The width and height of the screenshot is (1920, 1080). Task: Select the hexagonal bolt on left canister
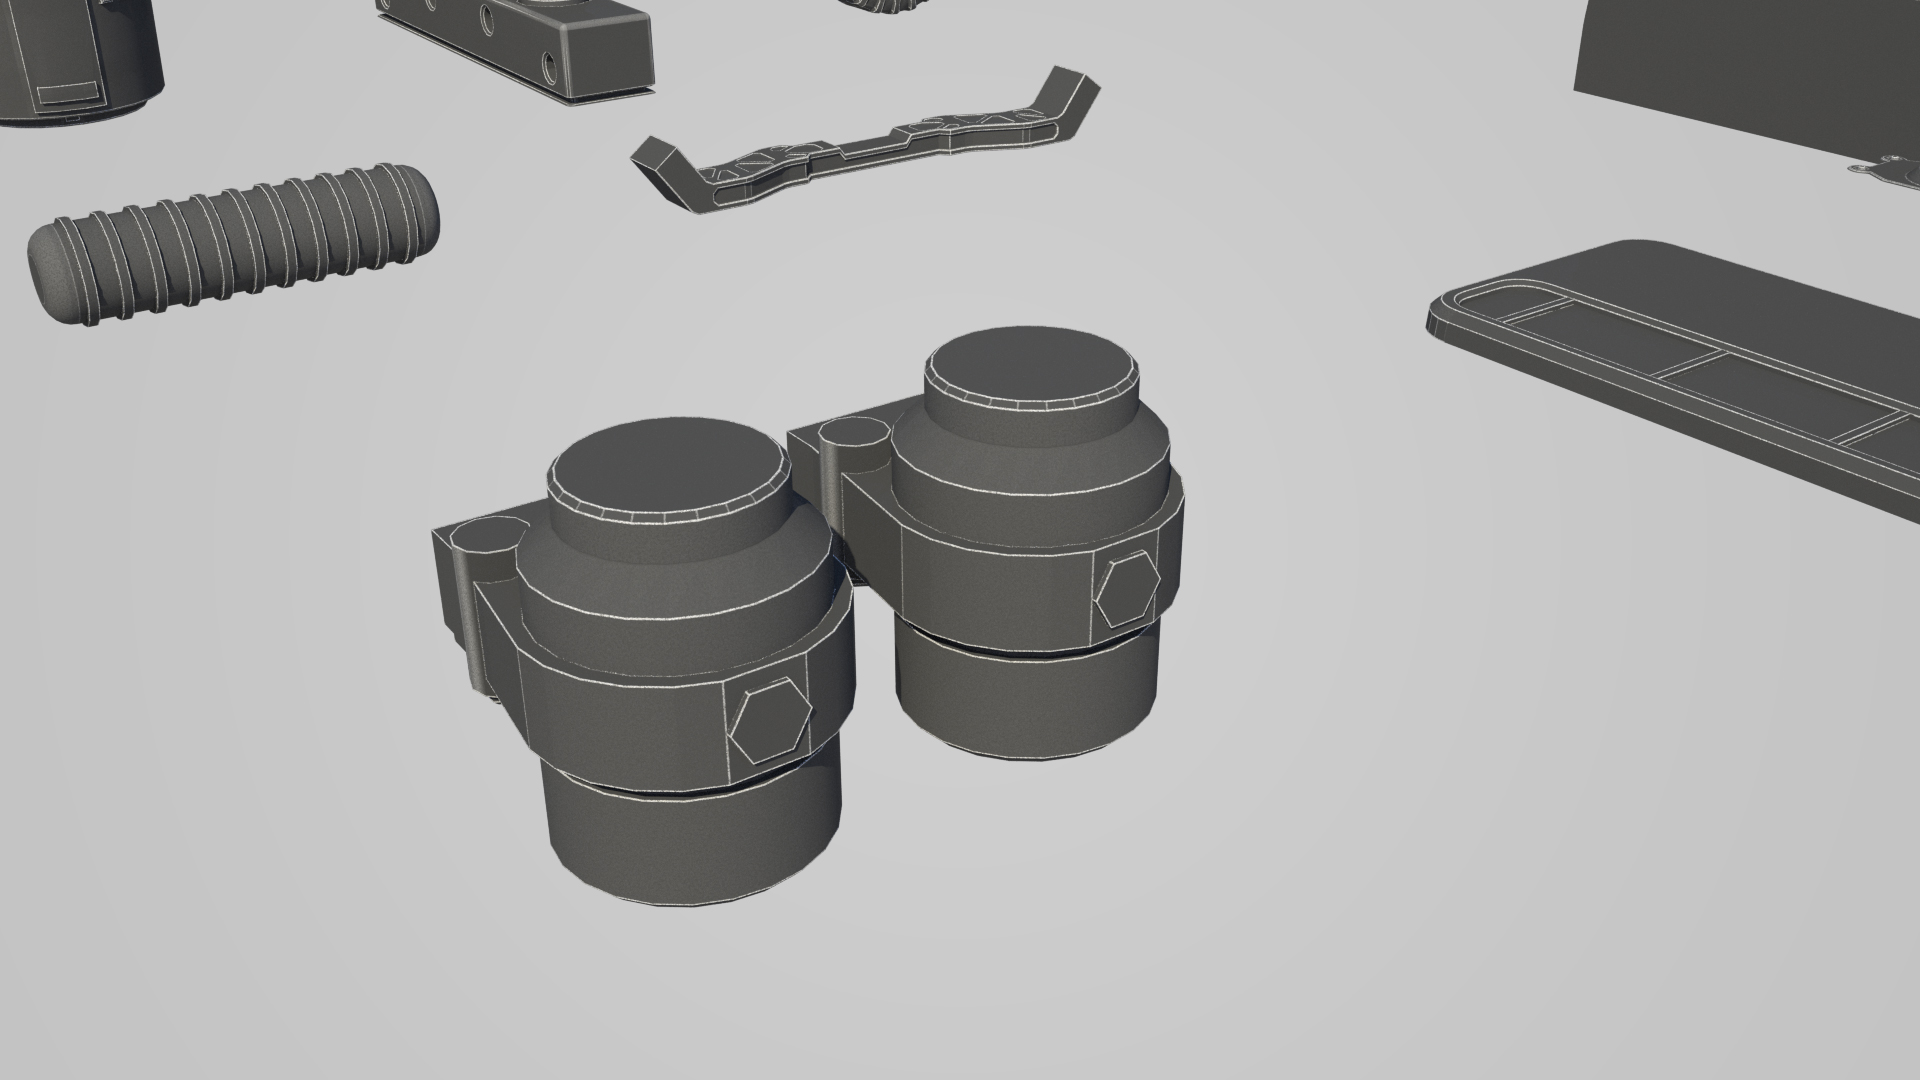(769, 720)
